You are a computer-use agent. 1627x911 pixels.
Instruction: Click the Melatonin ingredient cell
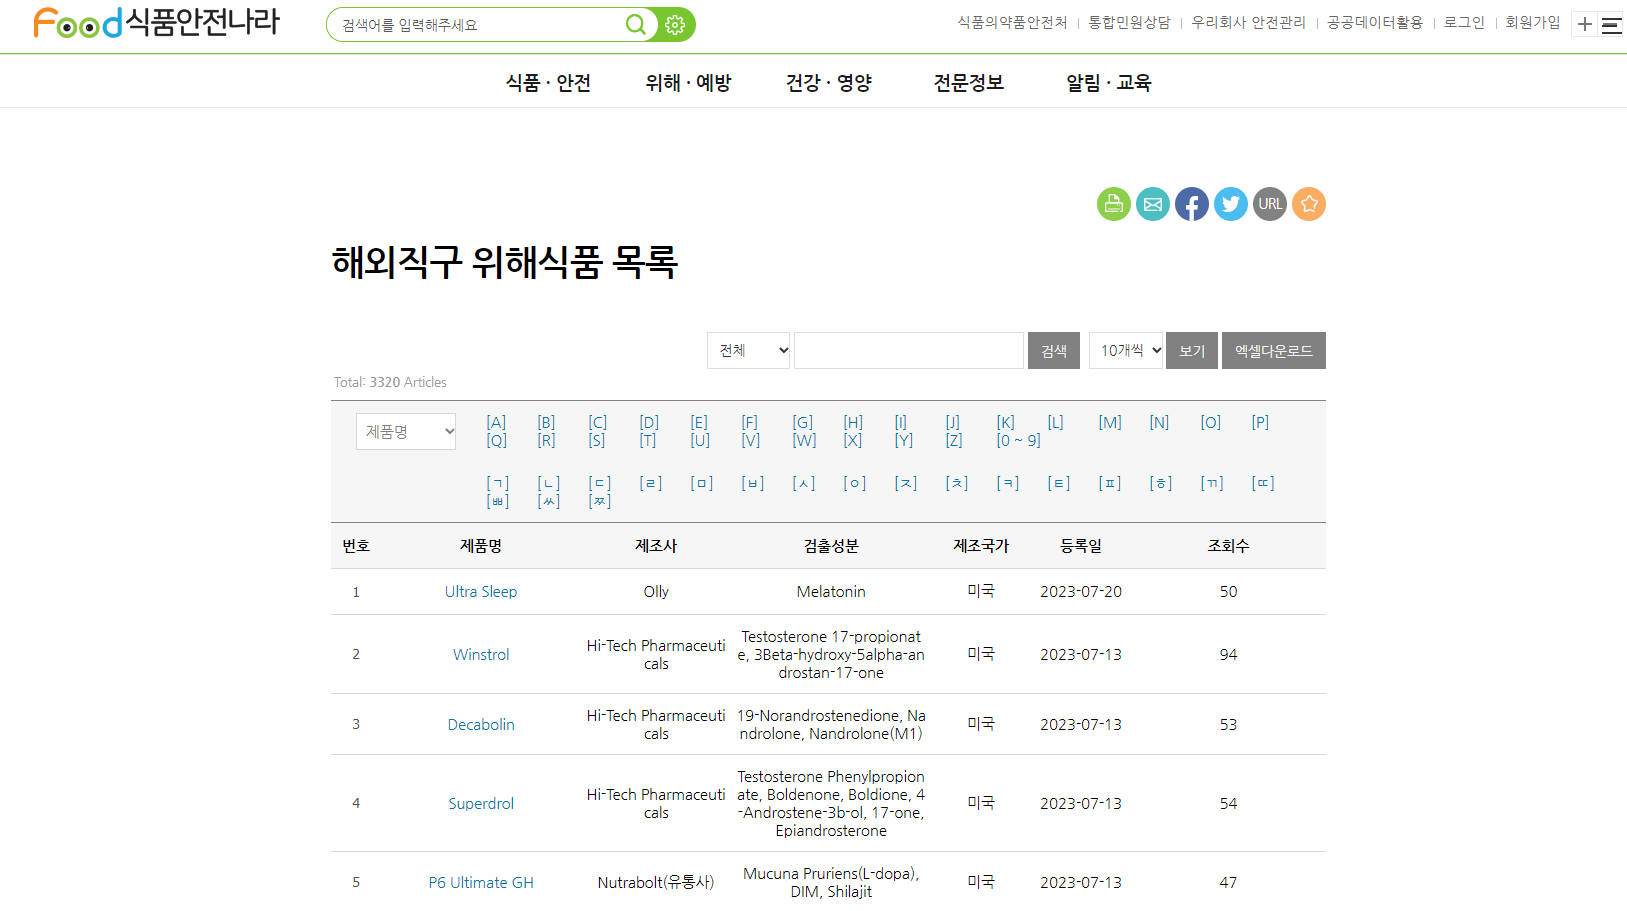(831, 591)
